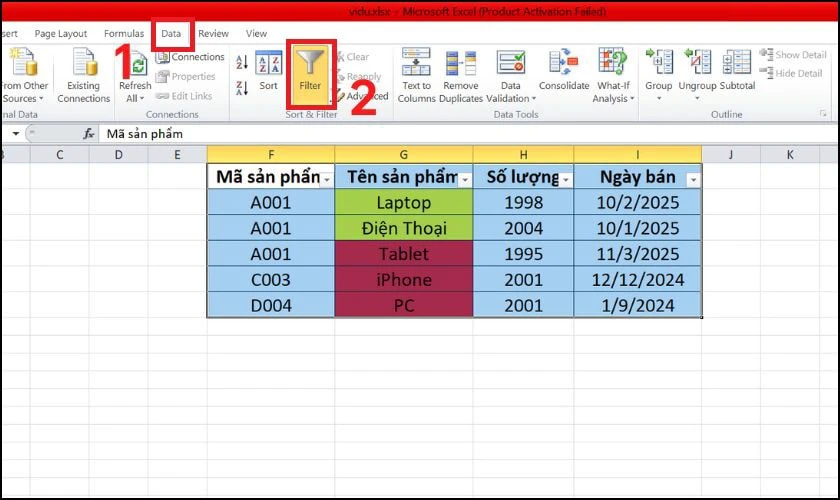
Task: Click Remove Duplicates
Action: pyautogui.click(x=461, y=76)
